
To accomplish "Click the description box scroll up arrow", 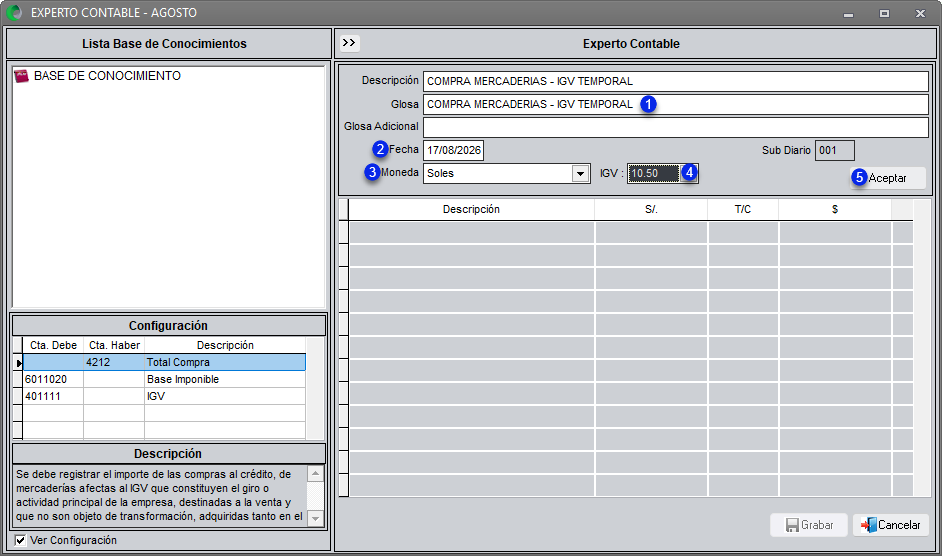I will coord(315,474).
